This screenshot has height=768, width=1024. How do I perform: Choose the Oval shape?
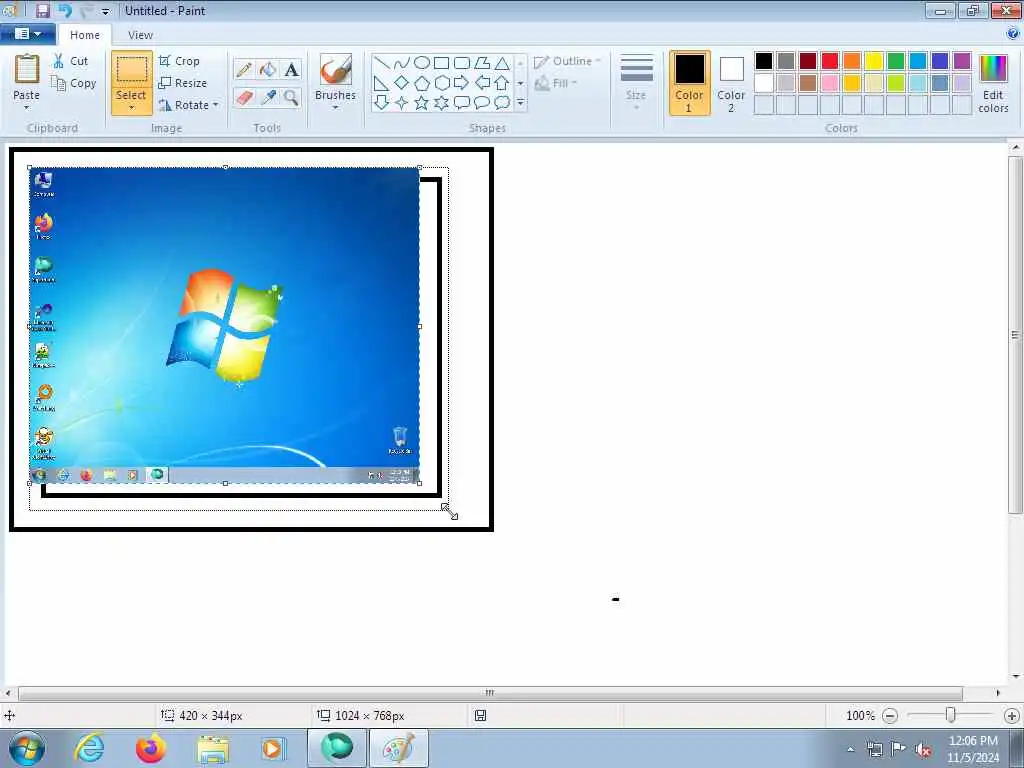tap(422, 63)
